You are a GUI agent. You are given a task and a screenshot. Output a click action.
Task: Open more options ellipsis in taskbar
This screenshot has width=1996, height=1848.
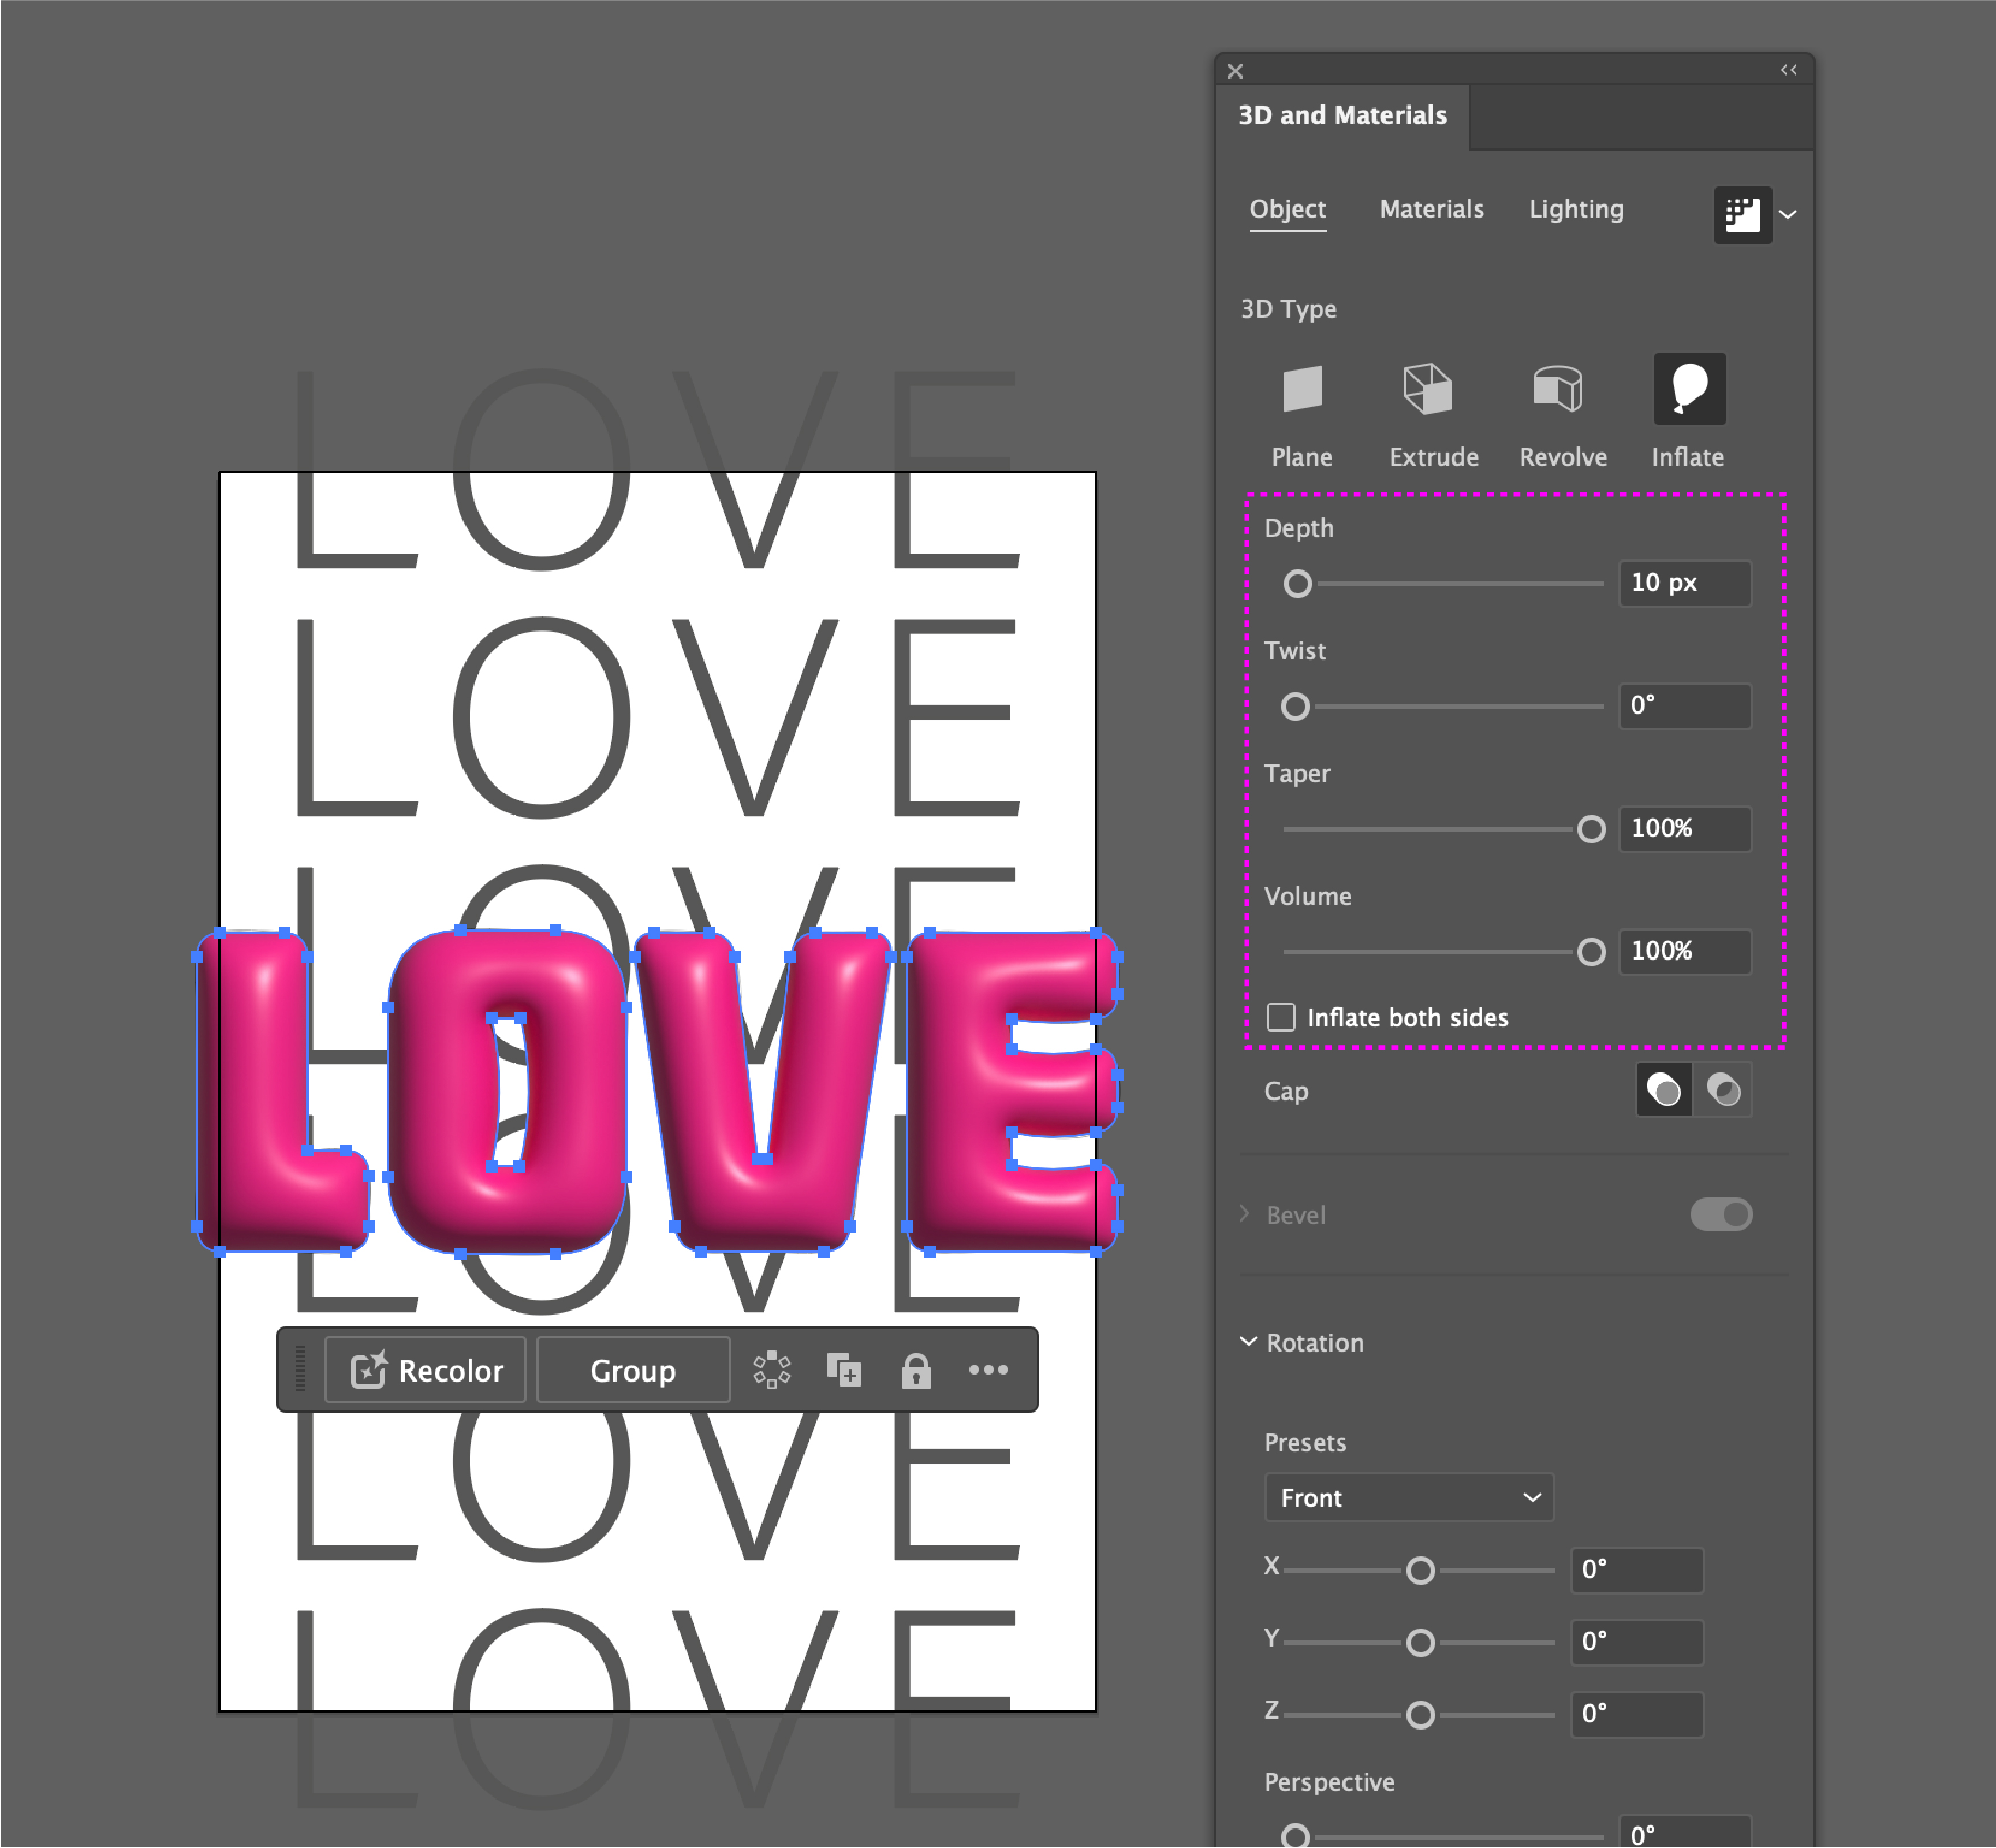click(988, 1370)
